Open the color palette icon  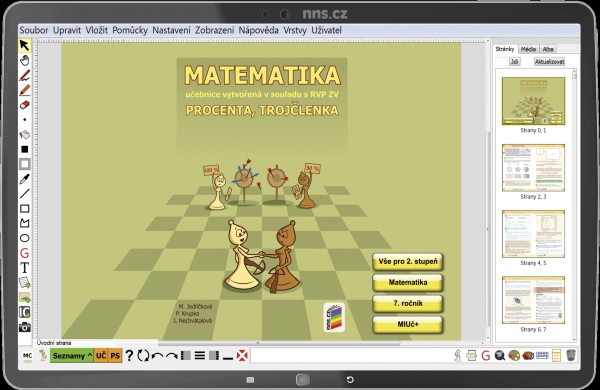coord(514,356)
